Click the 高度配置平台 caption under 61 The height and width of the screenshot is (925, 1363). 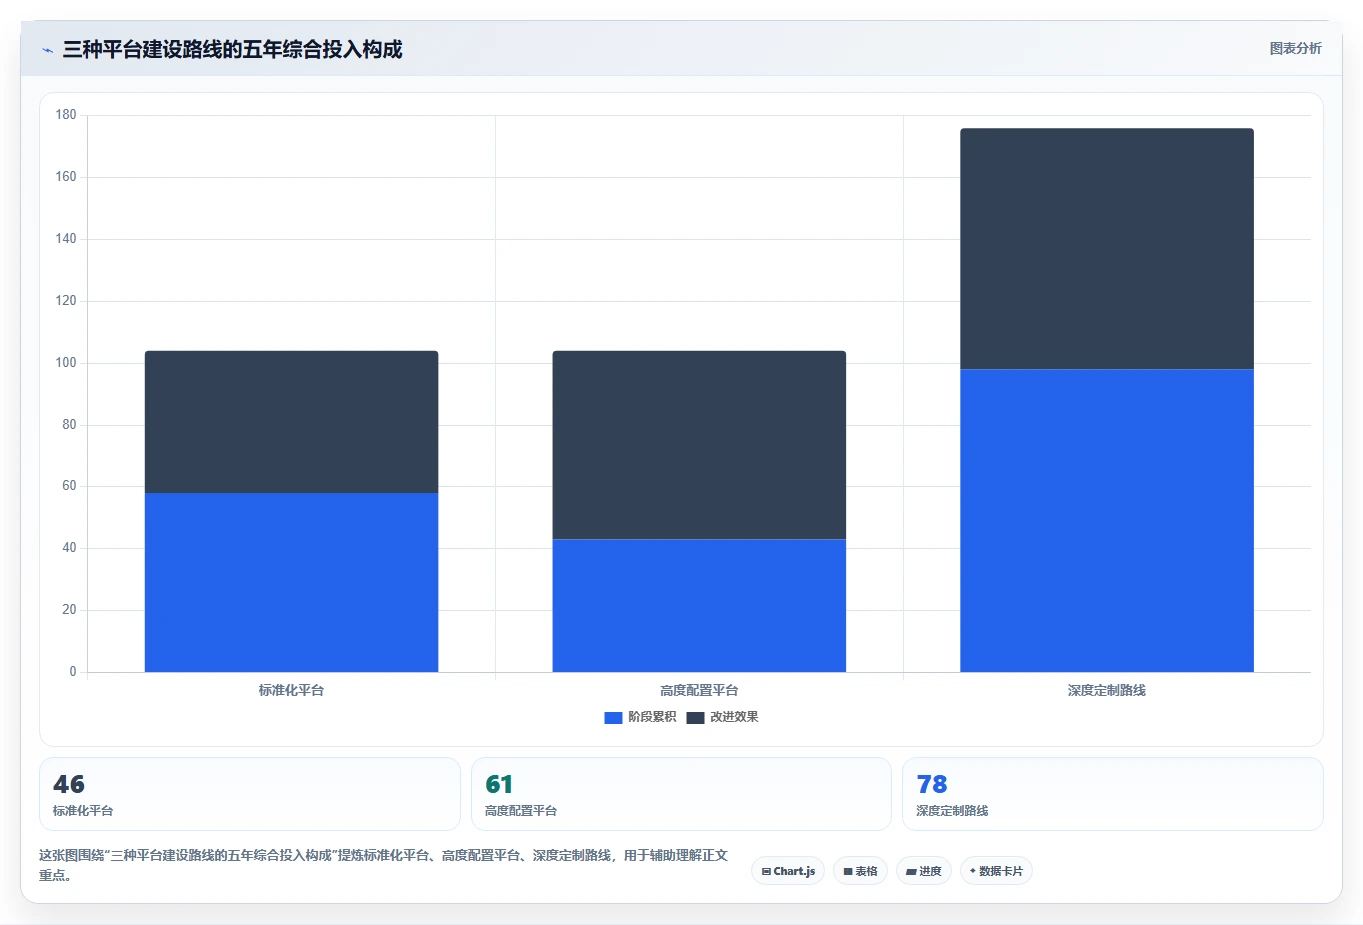point(521,811)
